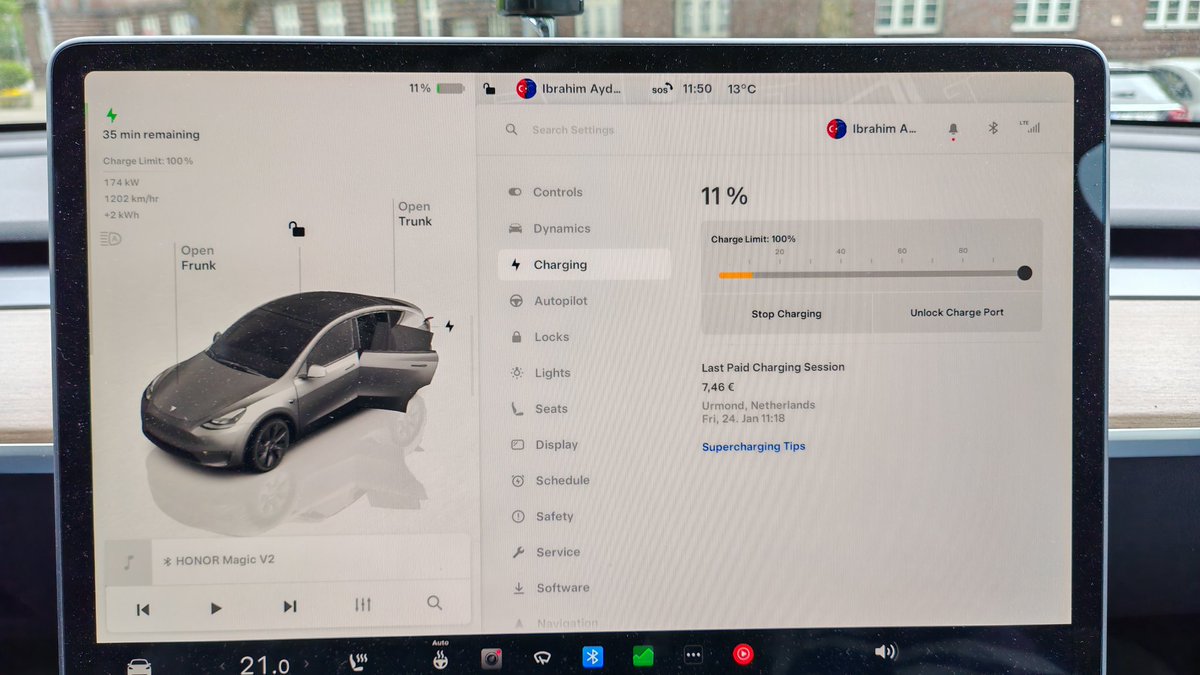The height and width of the screenshot is (675, 1200).
Task: Open the Dynamics settings menu
Action: click(550, 228)
